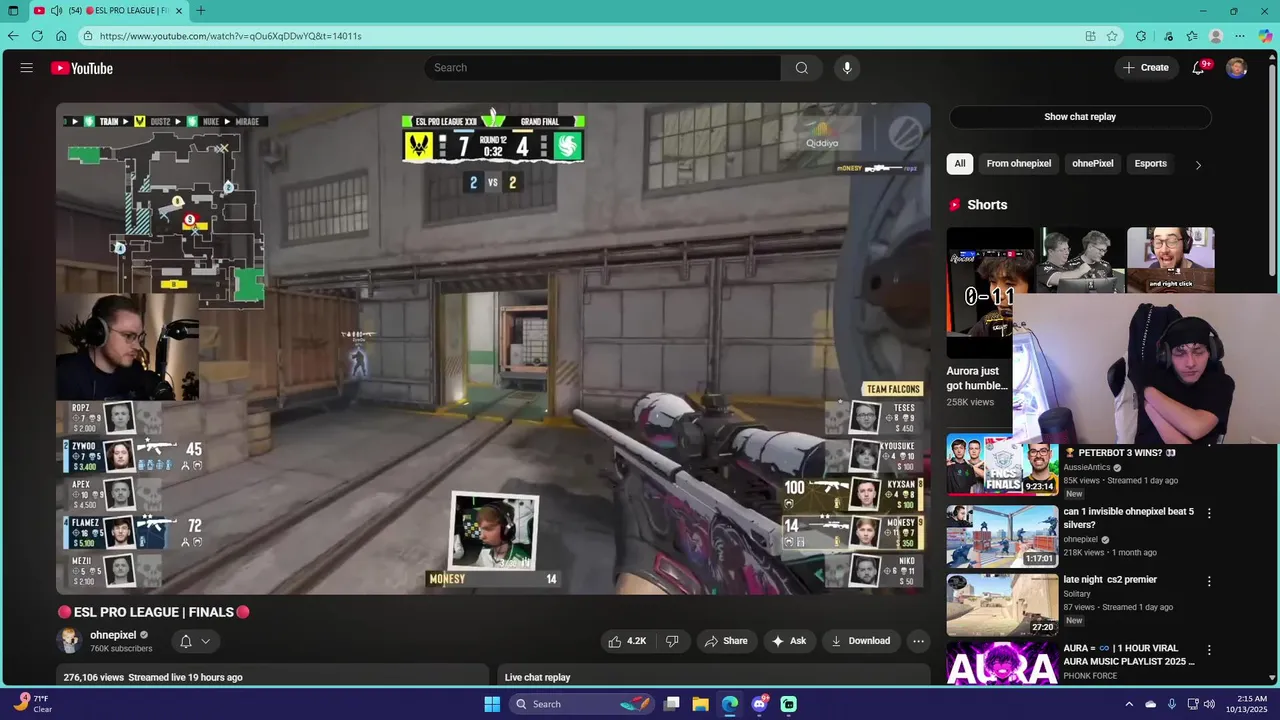Go back in the browser

point(13,36)
